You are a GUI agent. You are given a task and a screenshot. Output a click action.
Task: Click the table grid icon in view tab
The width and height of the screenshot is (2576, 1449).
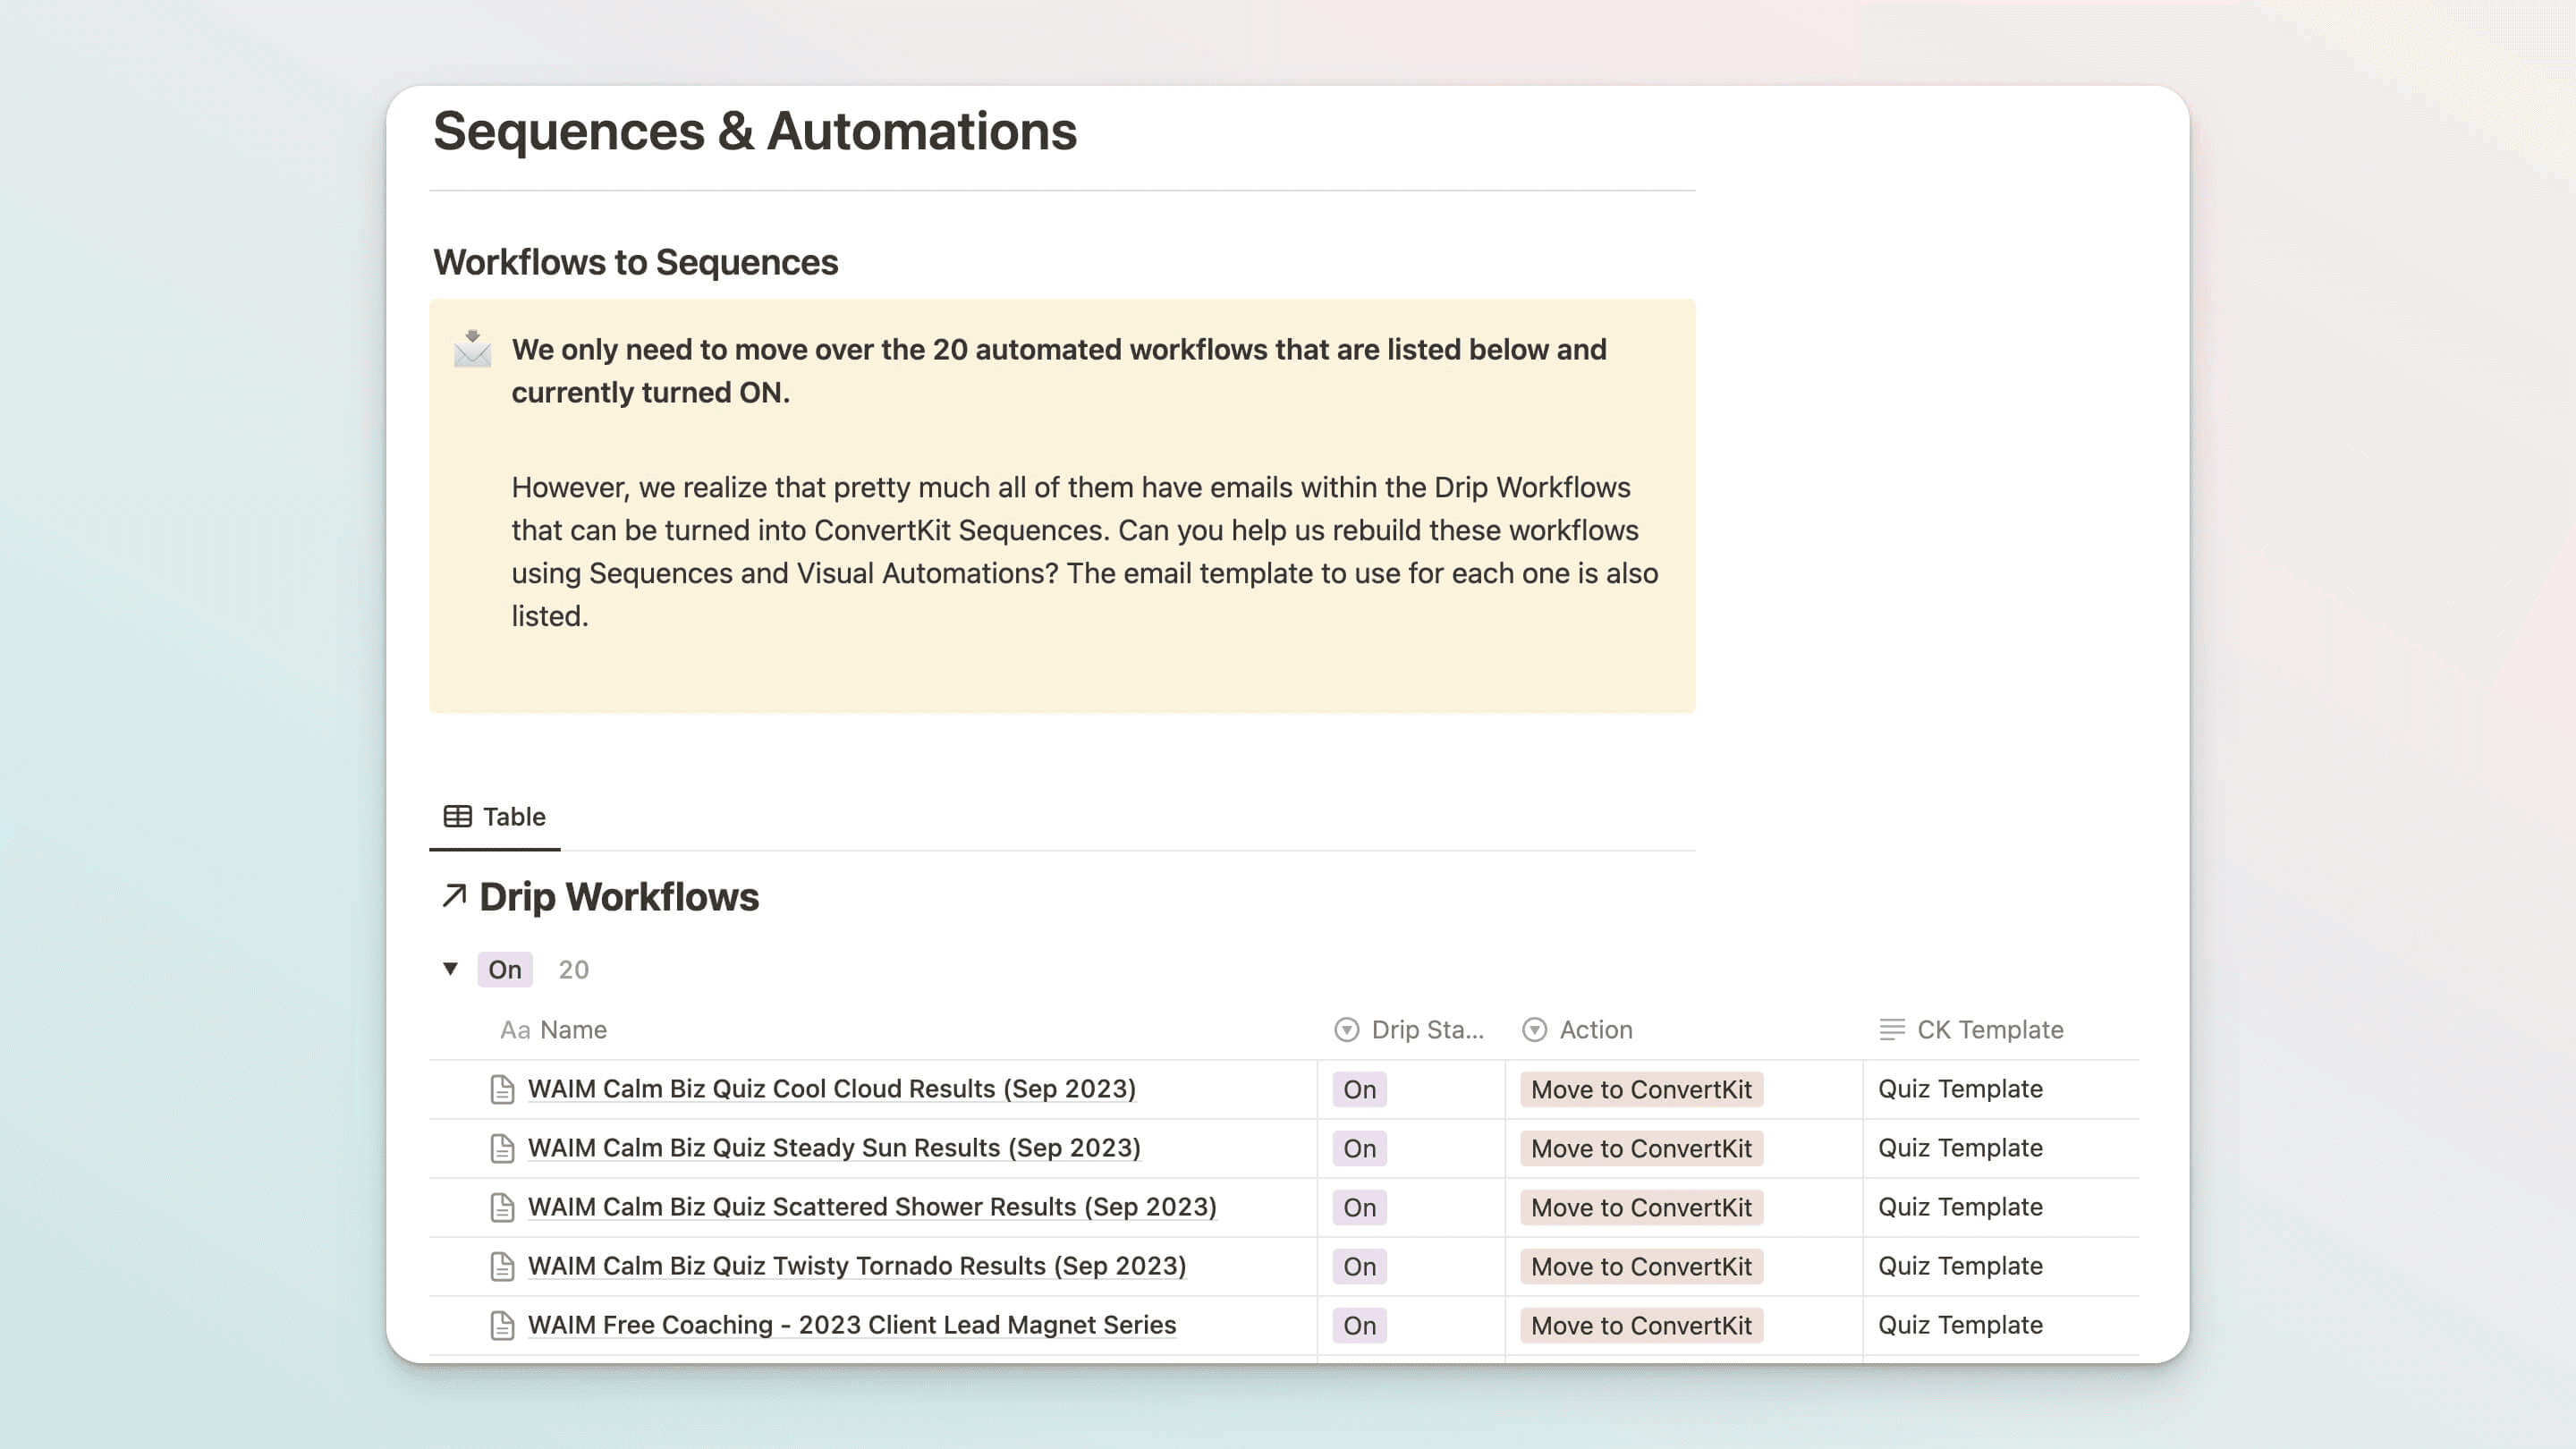(457, 816)
